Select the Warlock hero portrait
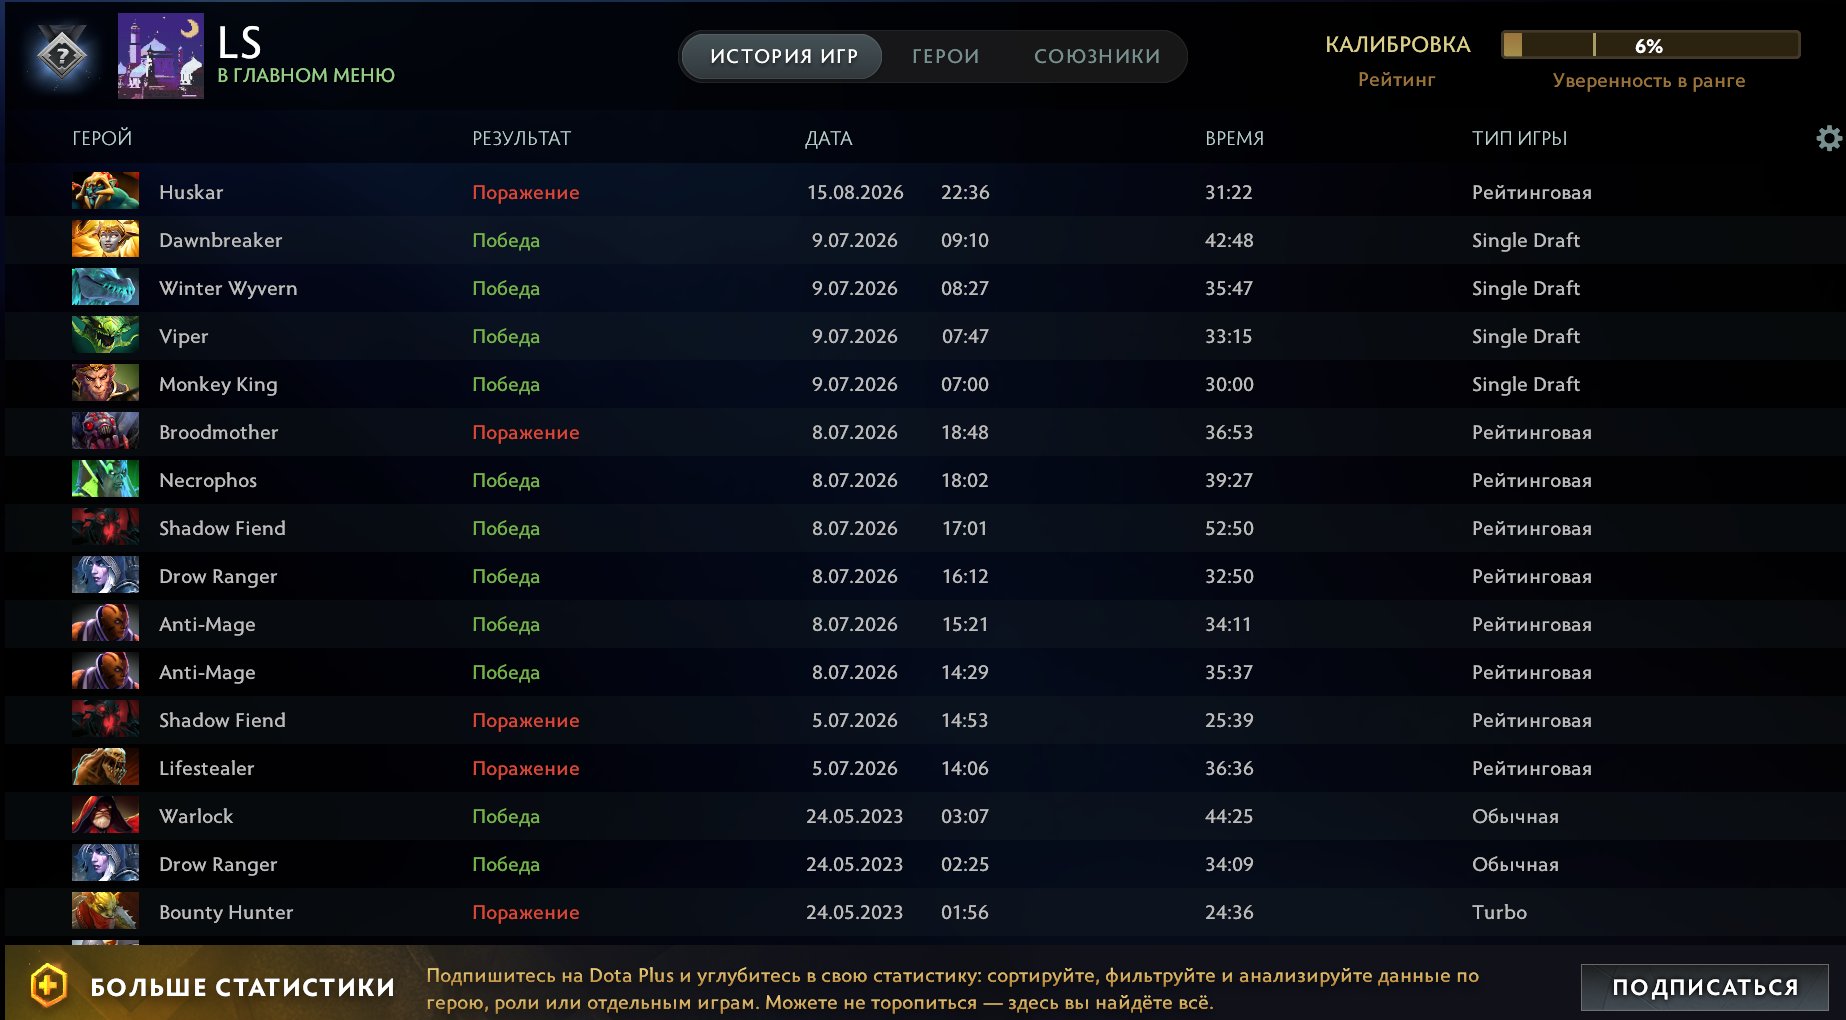 coord(105,815)
